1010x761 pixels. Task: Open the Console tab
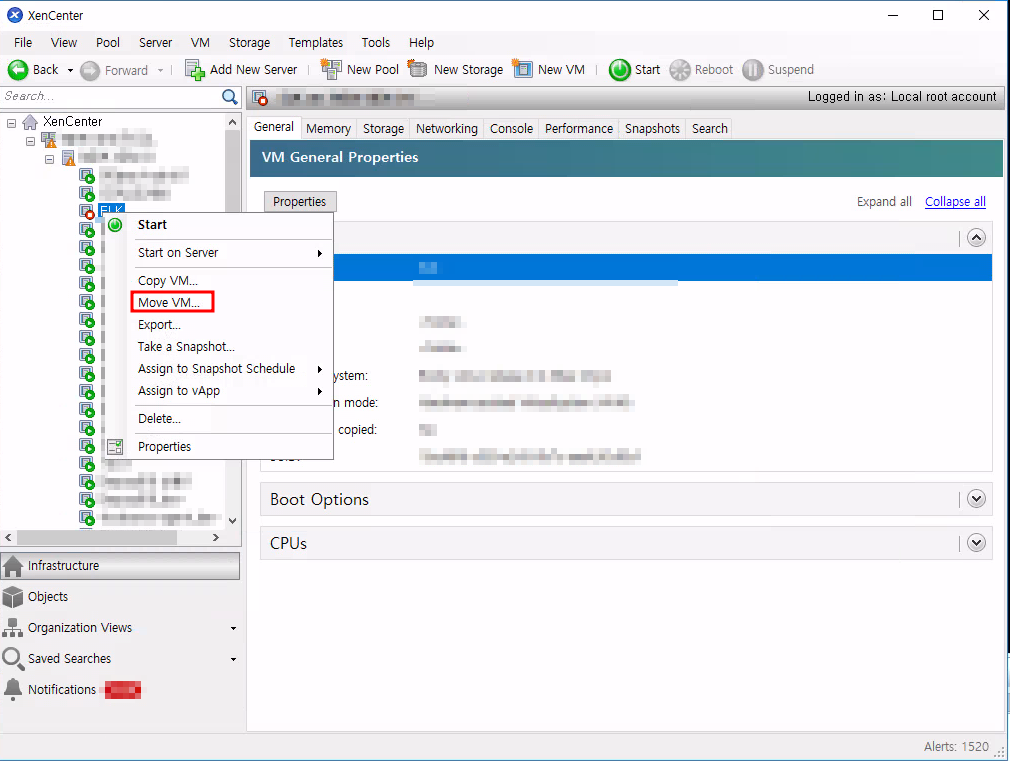[x=511, y=128]
